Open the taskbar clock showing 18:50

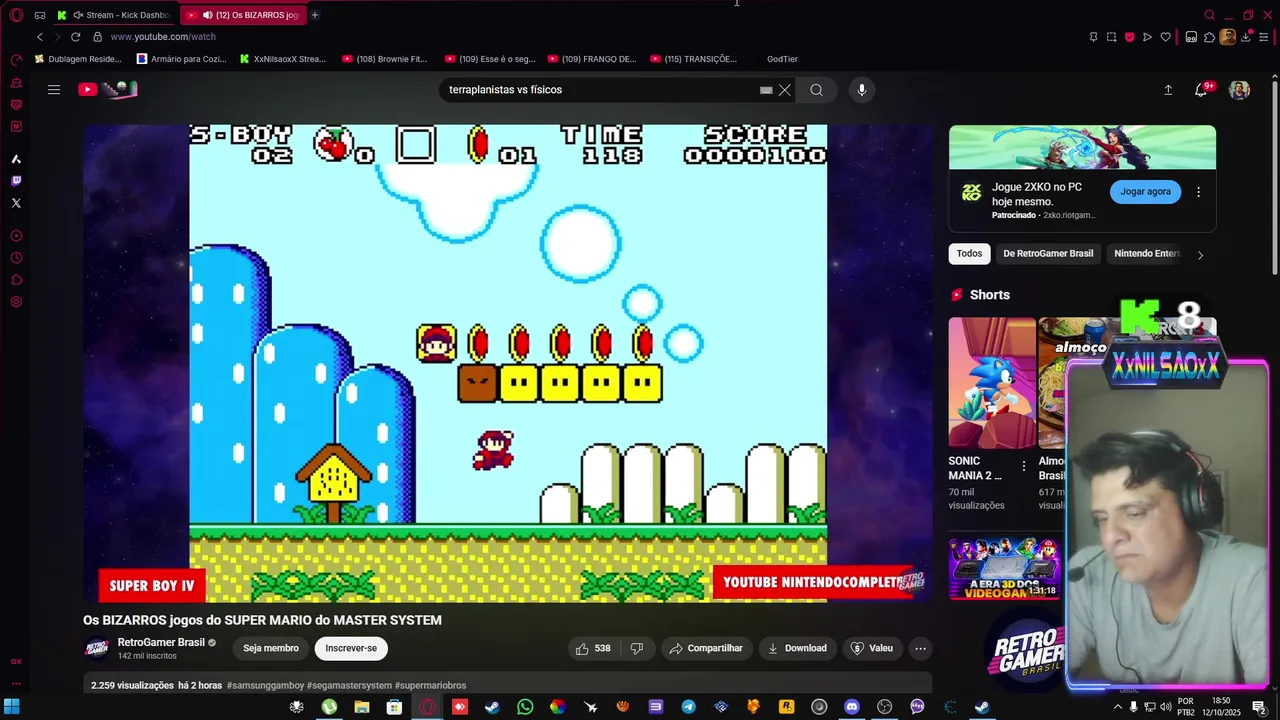coord(1221,707)
